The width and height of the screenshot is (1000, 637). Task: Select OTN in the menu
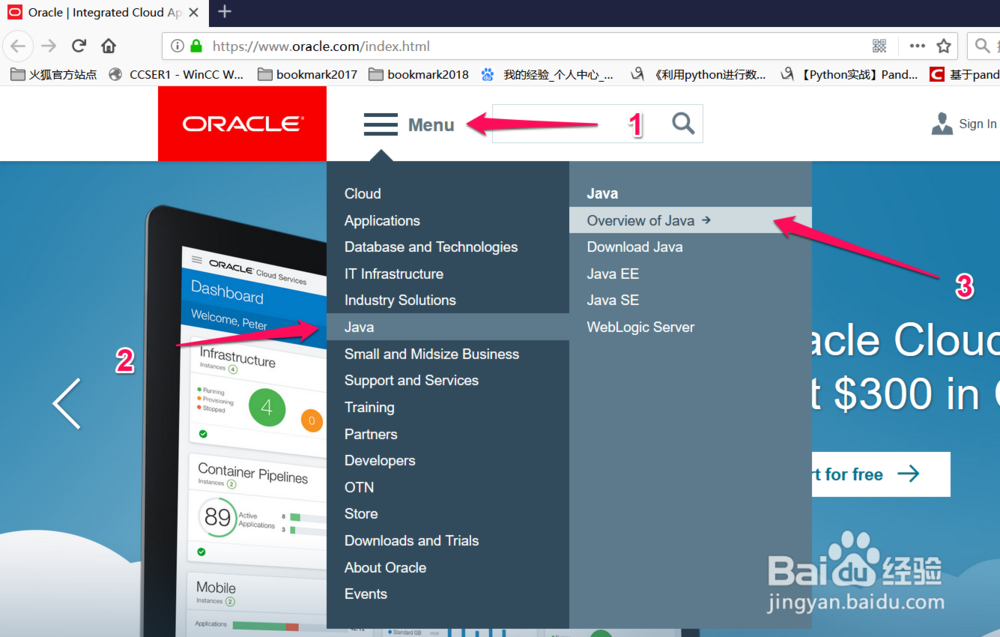[x=359, y=487]
